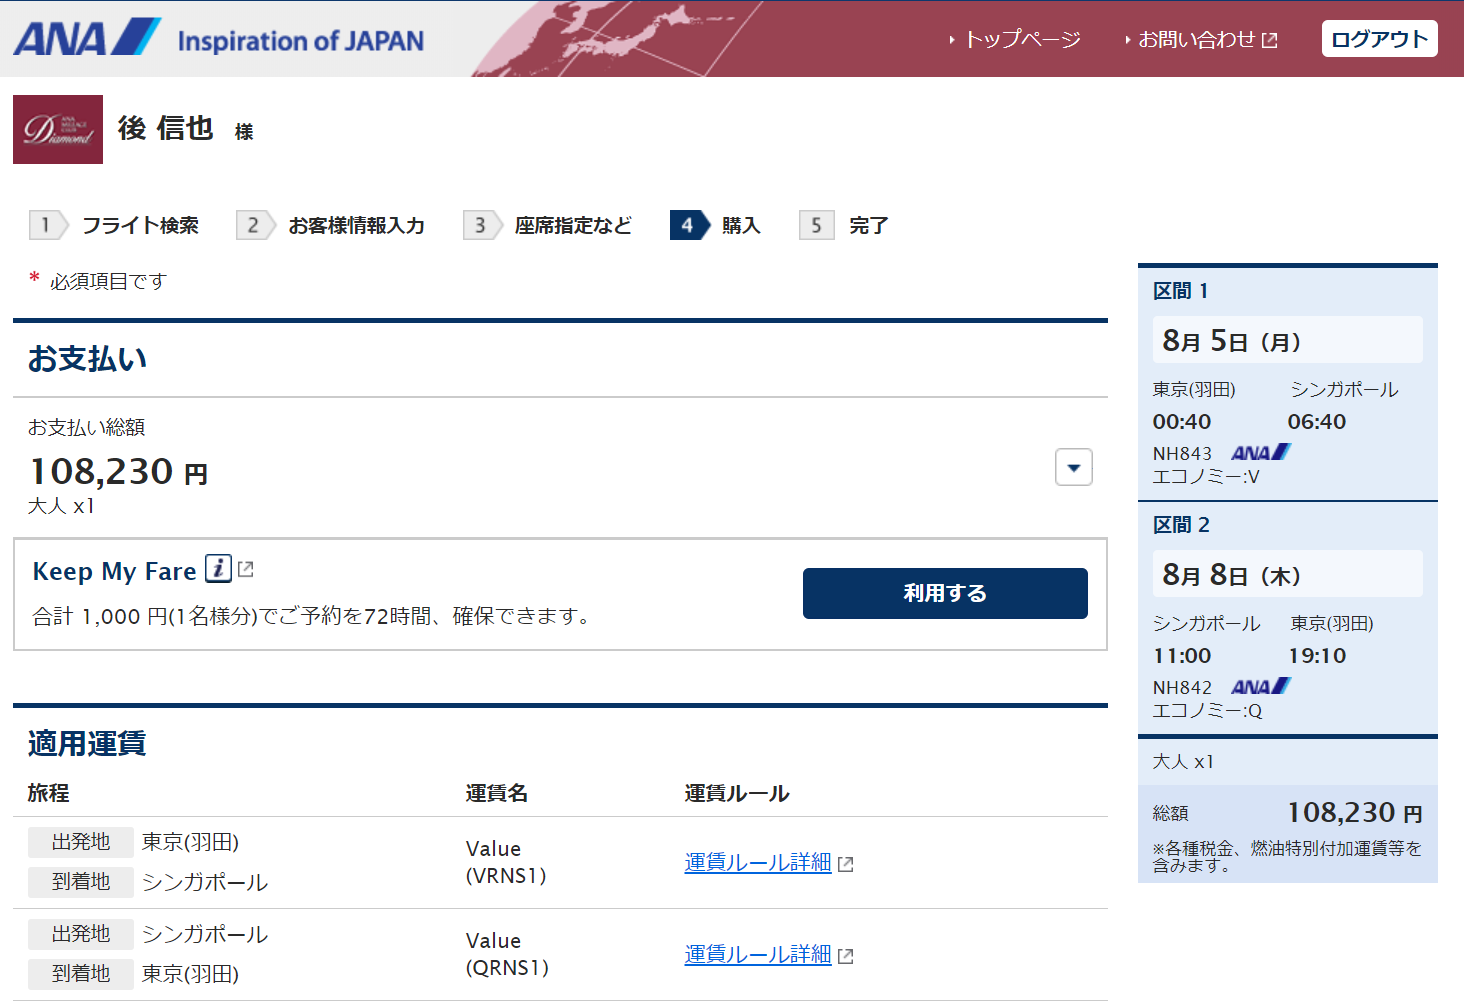Click the ログアウト button

click(1380, 39)
